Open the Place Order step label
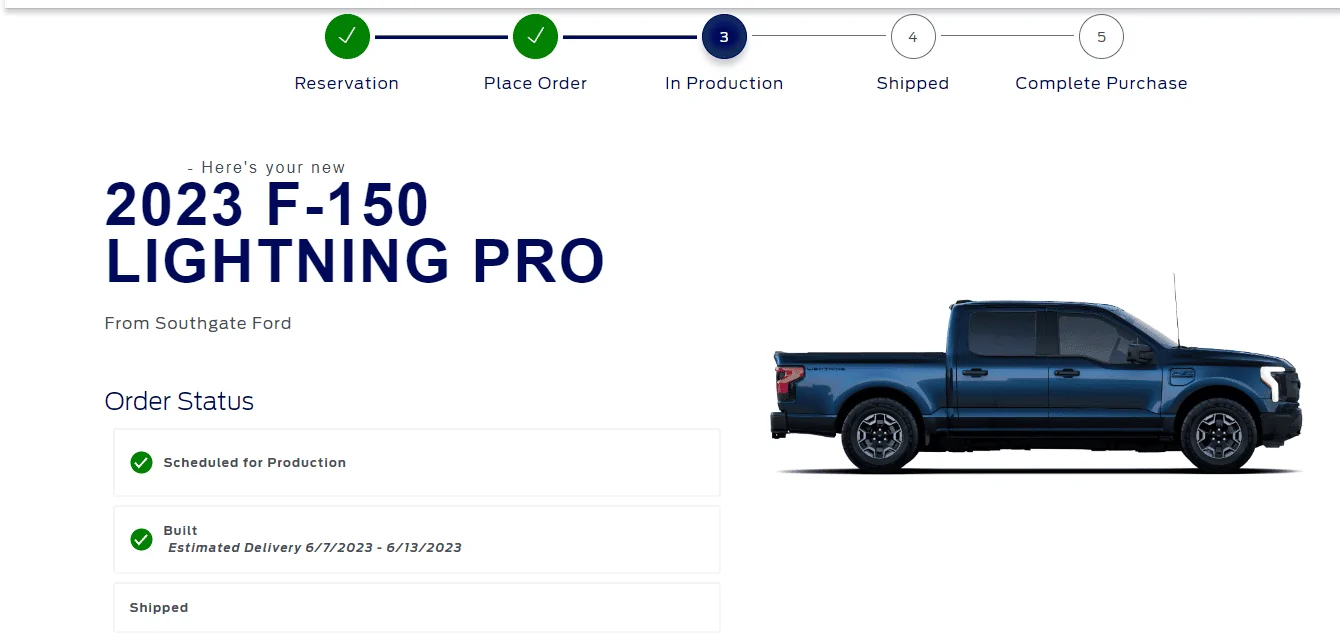 [535, 83]
